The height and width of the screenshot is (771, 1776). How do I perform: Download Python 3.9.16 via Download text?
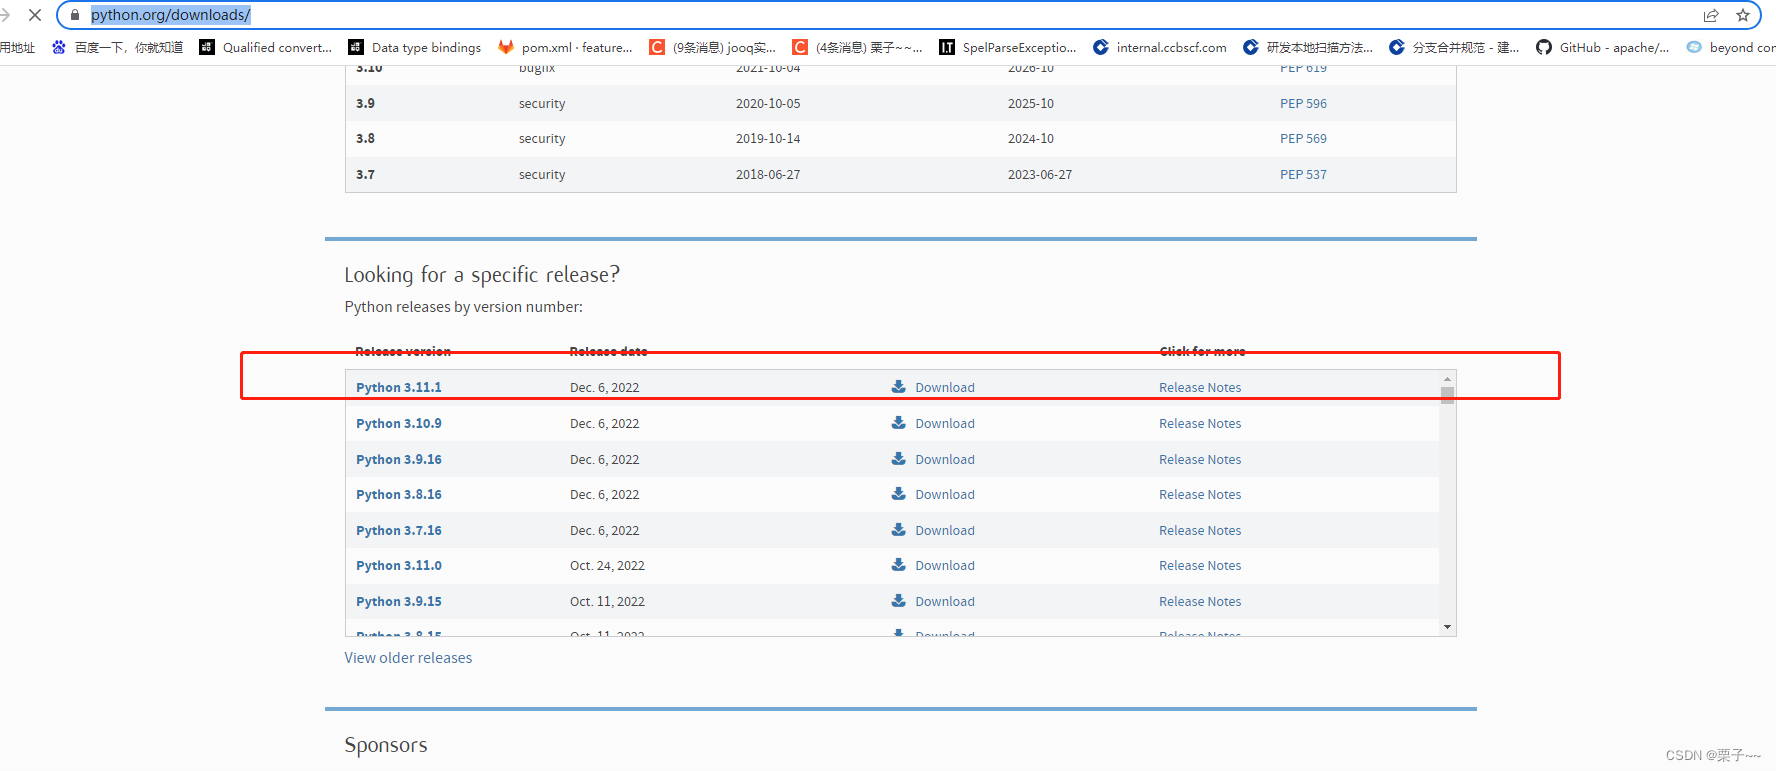[945, 459]
